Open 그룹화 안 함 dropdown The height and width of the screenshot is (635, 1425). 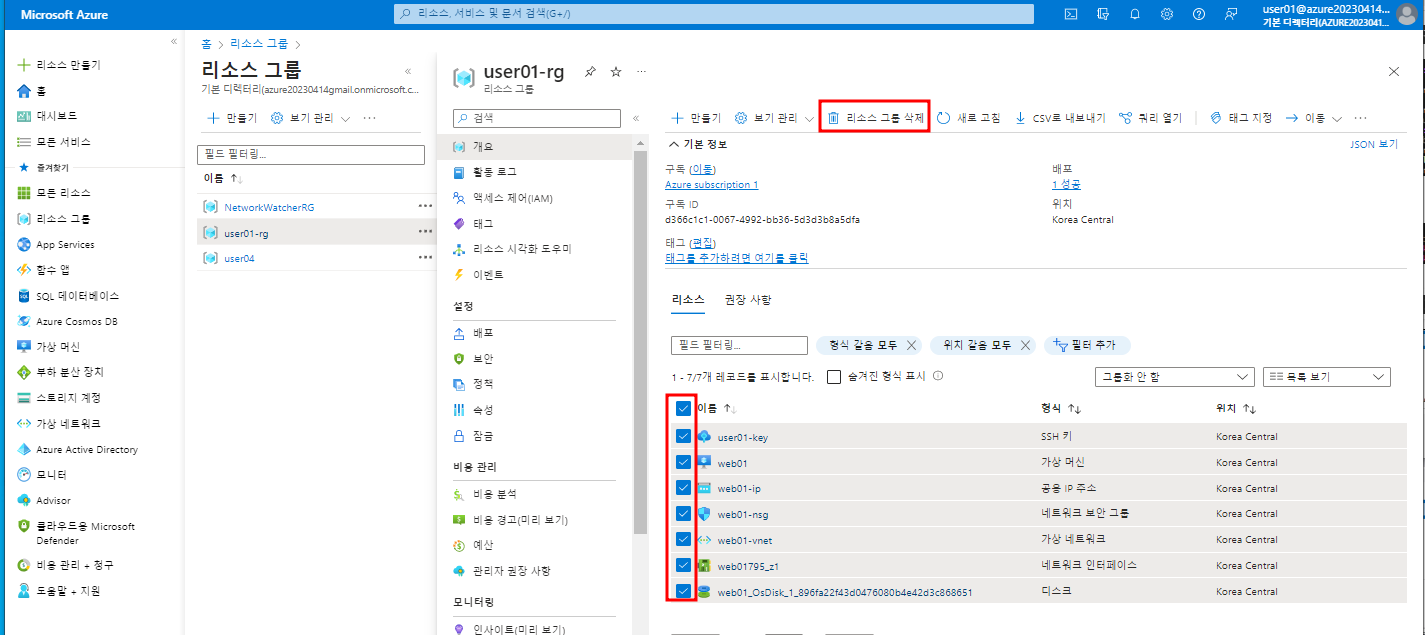point(1174,377)
